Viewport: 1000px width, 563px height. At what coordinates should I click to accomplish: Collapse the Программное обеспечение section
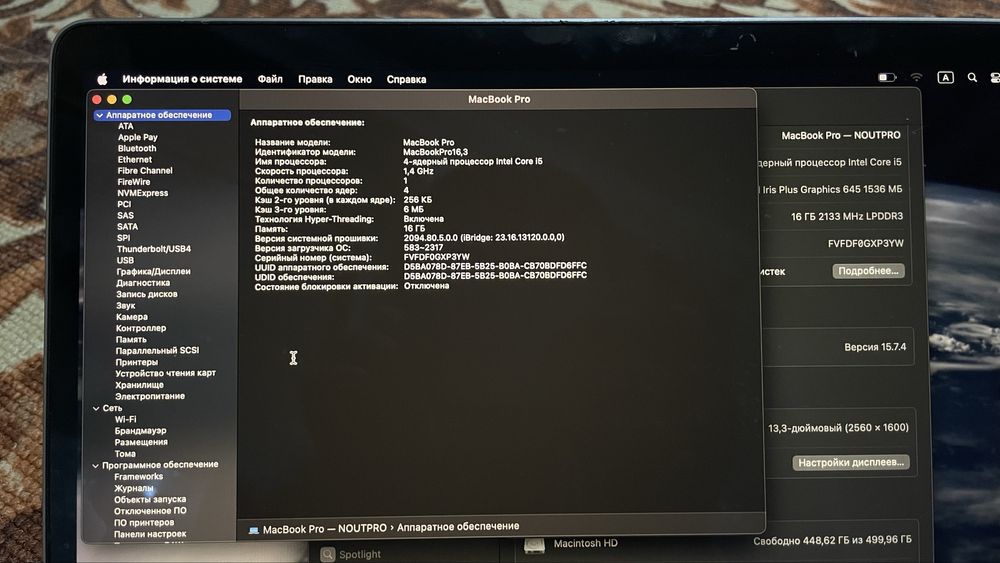95,465
